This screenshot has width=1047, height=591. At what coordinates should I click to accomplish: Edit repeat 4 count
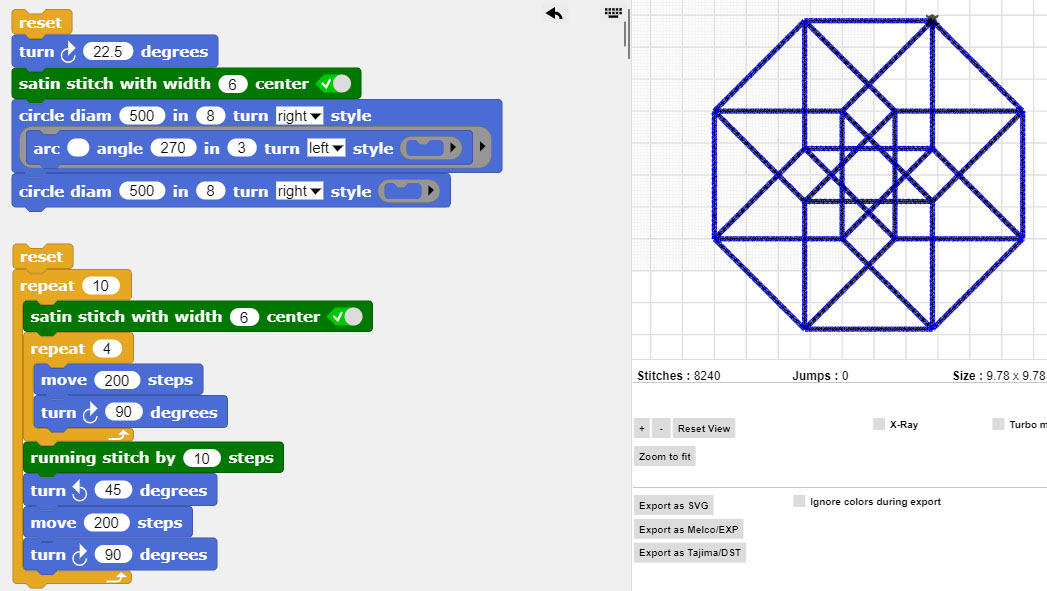[107, 349]
